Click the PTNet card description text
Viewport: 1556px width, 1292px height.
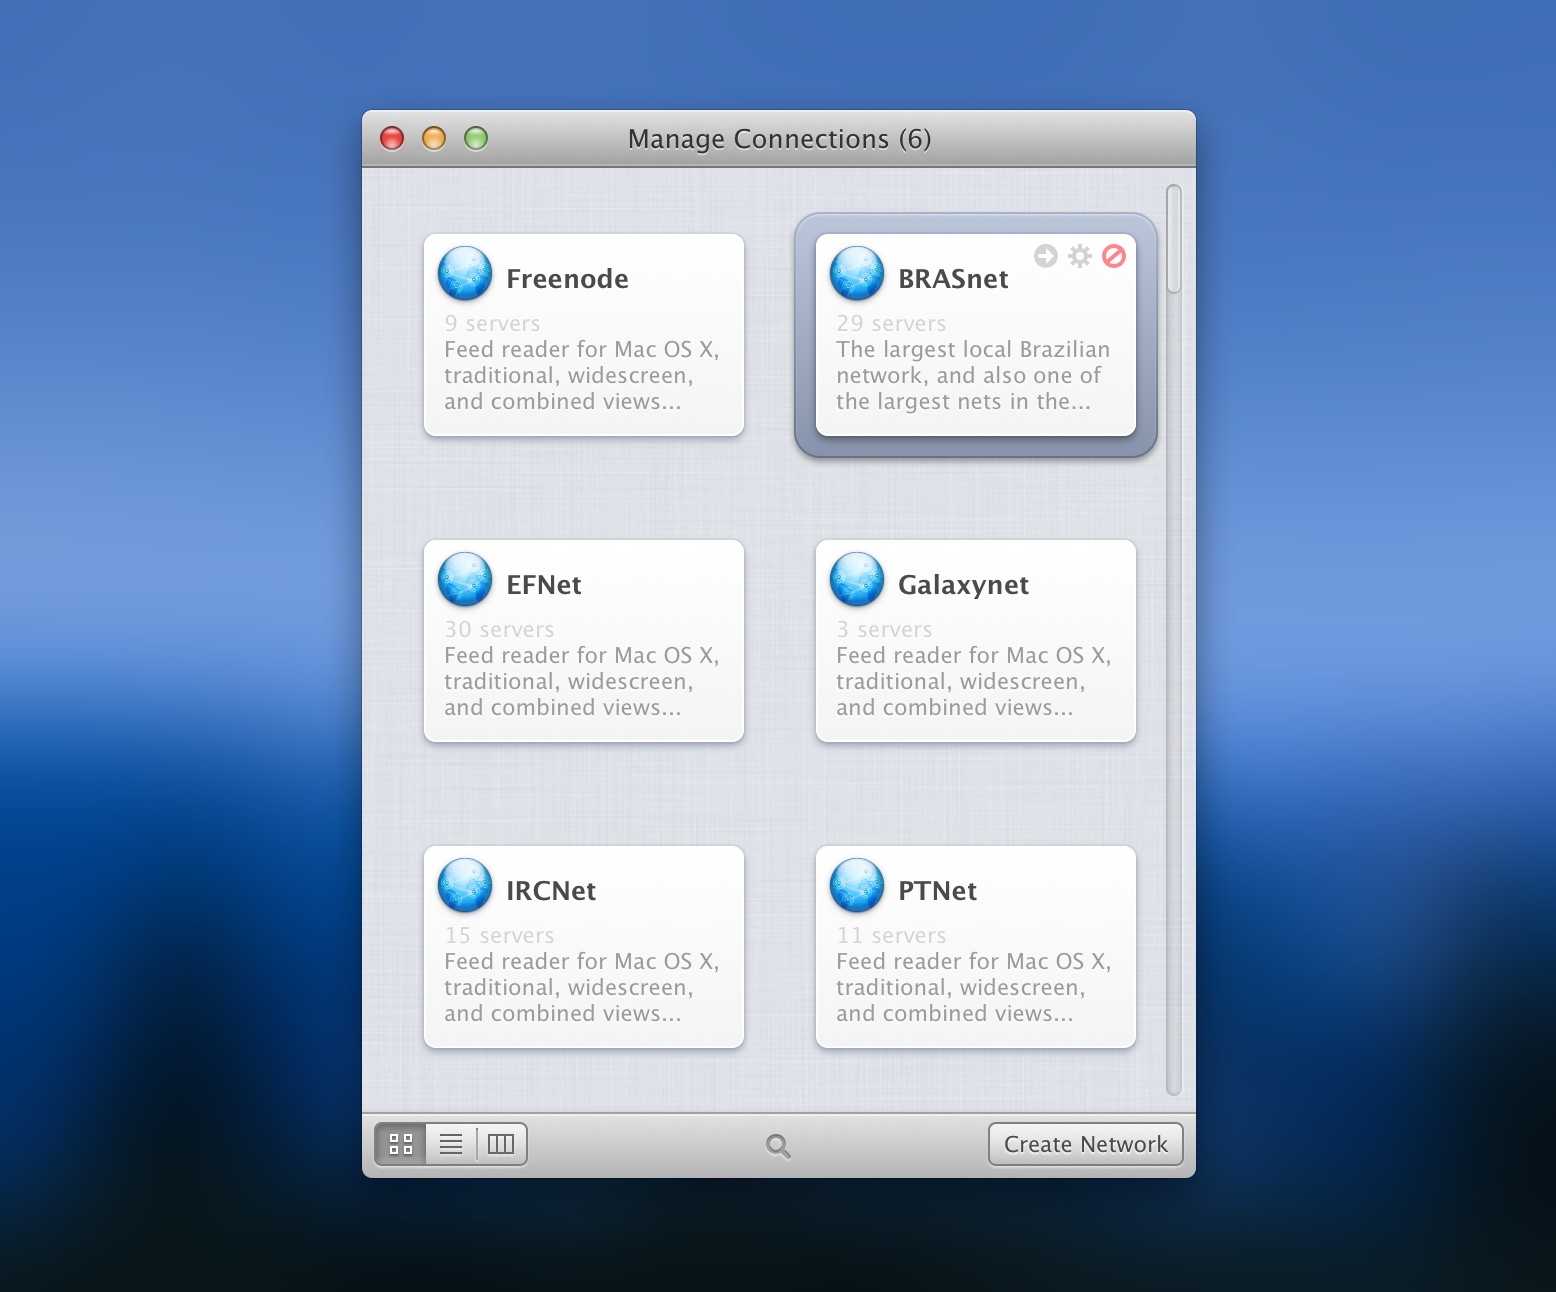tap(974, 987)
